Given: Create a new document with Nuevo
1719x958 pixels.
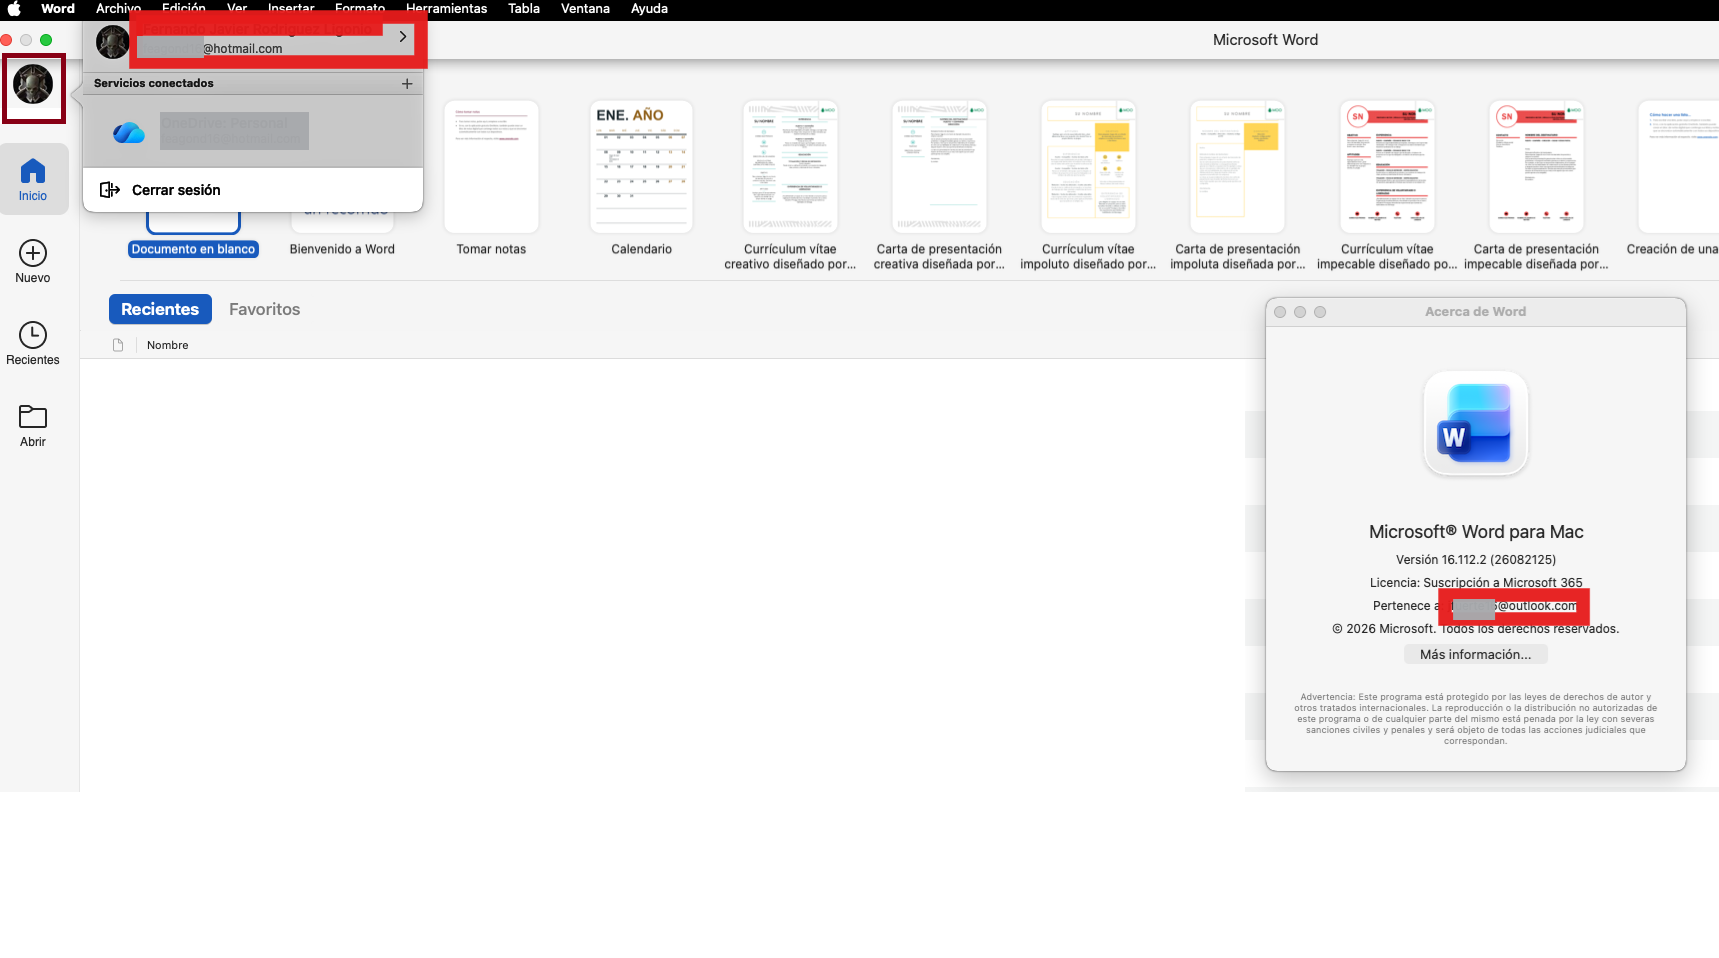Looking at the screenshot, I should [33, 262].
